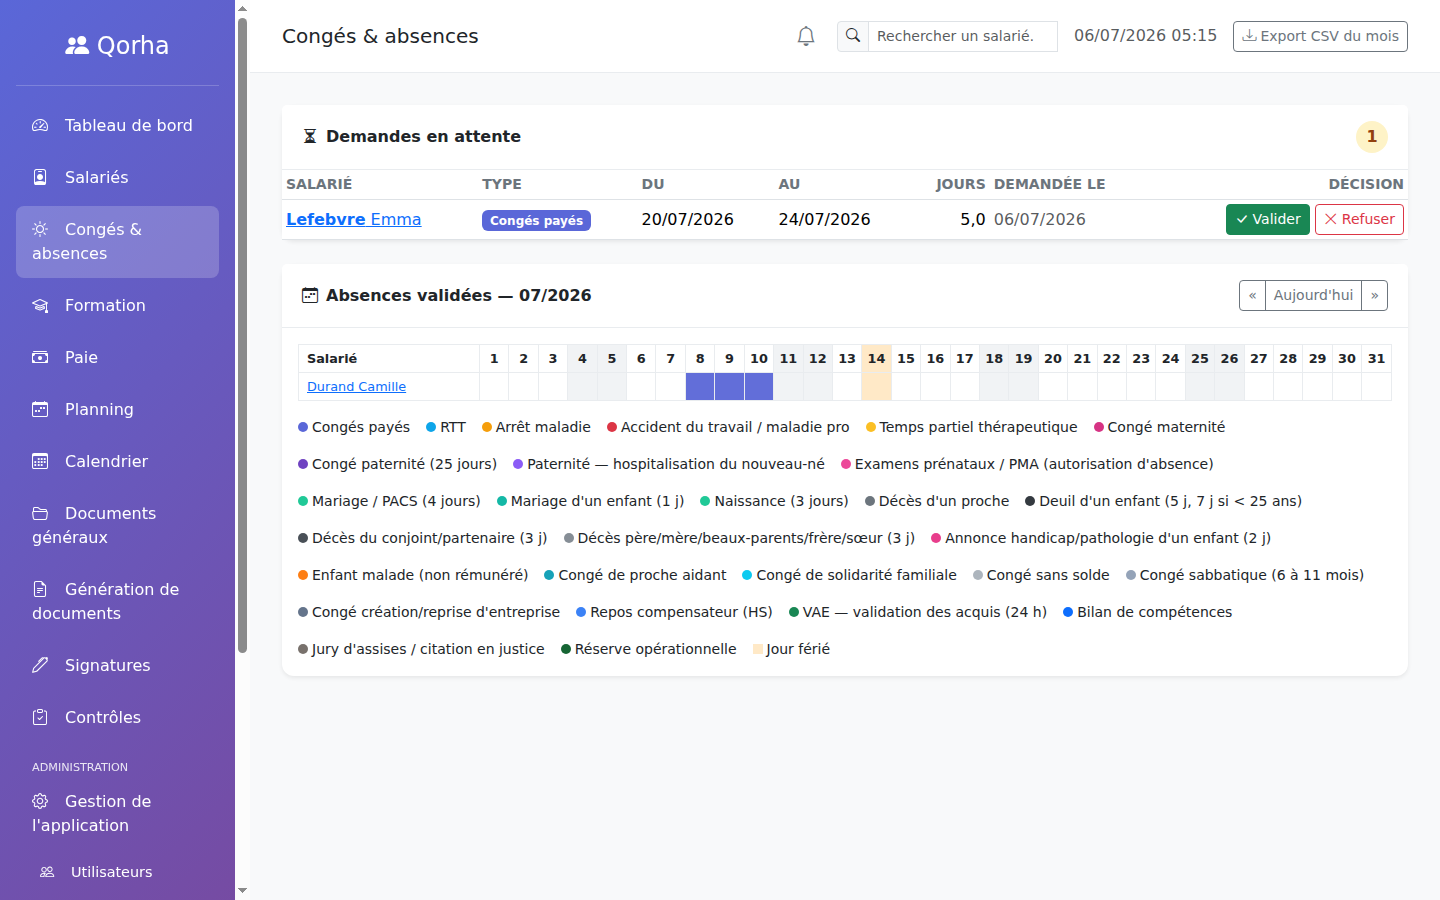Jump to Aujourd'hui in absences calendar
This screenshot has height=900, width=1440.
1313,295
